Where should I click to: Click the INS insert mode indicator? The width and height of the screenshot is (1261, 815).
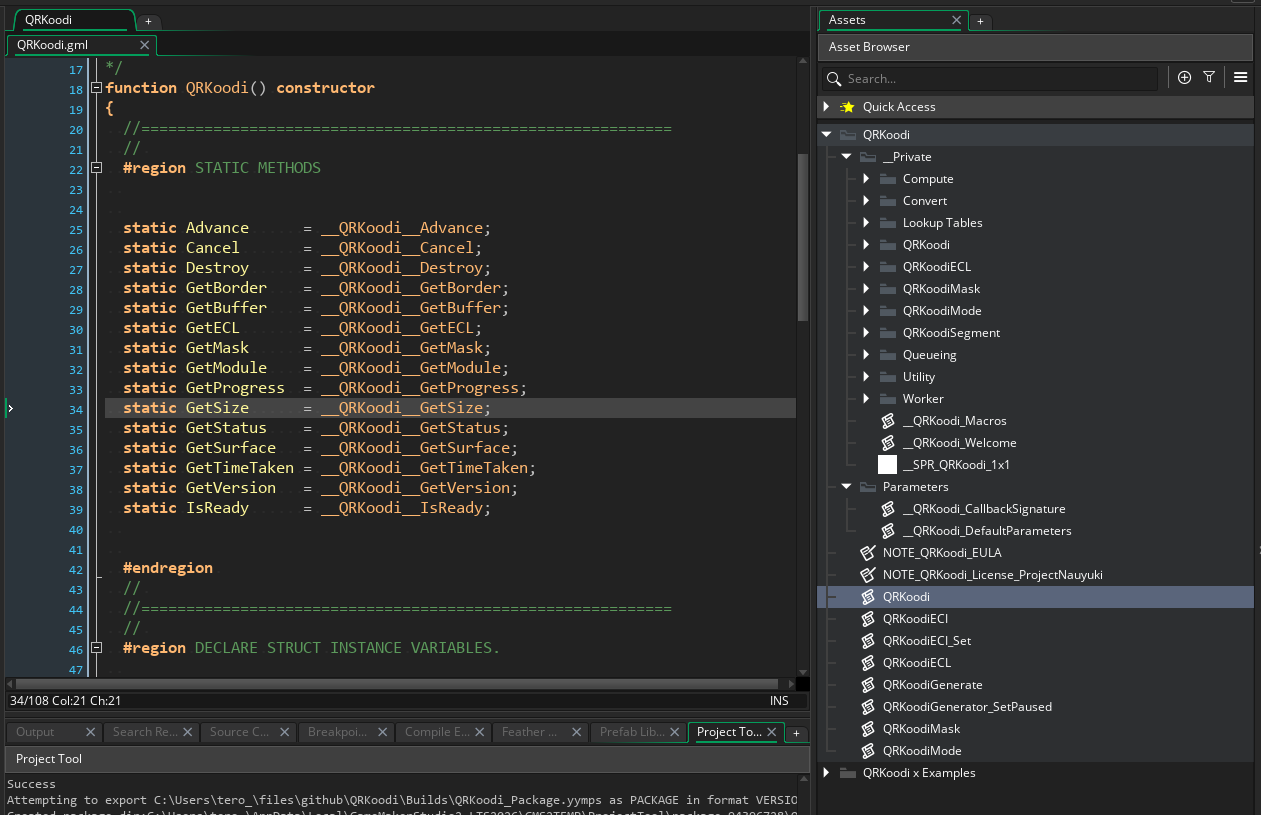(779, 701)
